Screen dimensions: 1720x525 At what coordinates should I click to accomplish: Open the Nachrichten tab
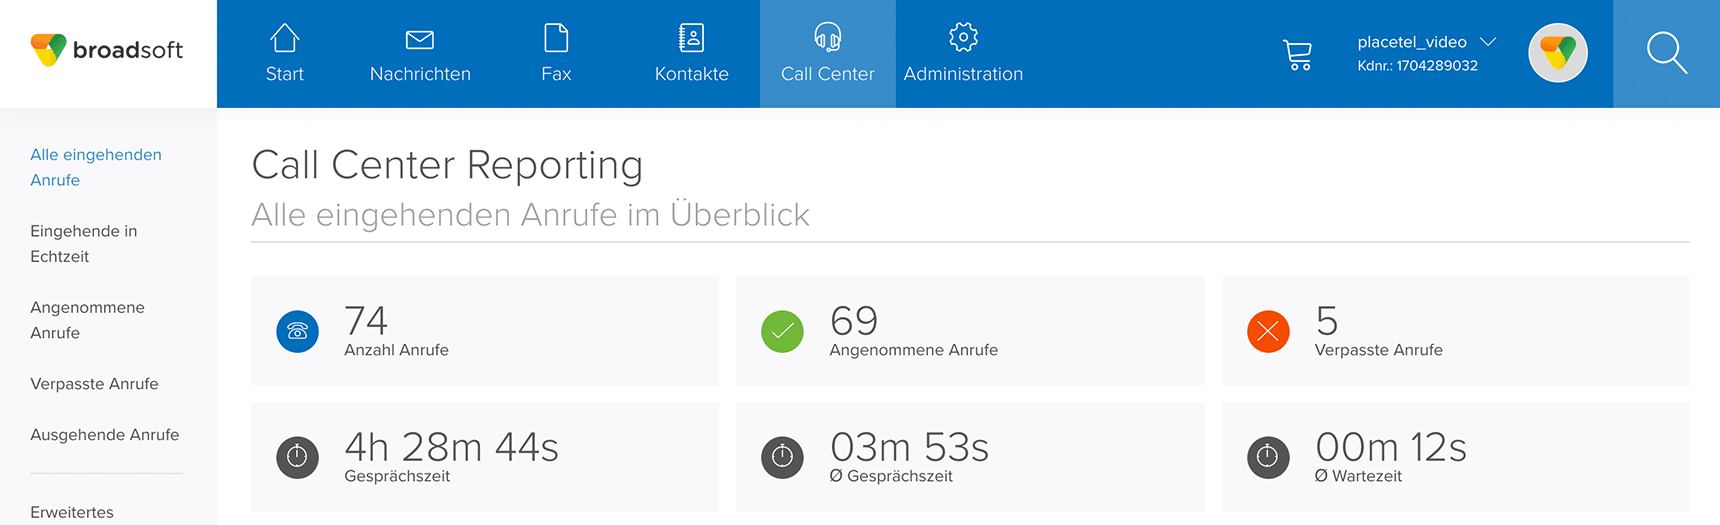tap(420, 54)
